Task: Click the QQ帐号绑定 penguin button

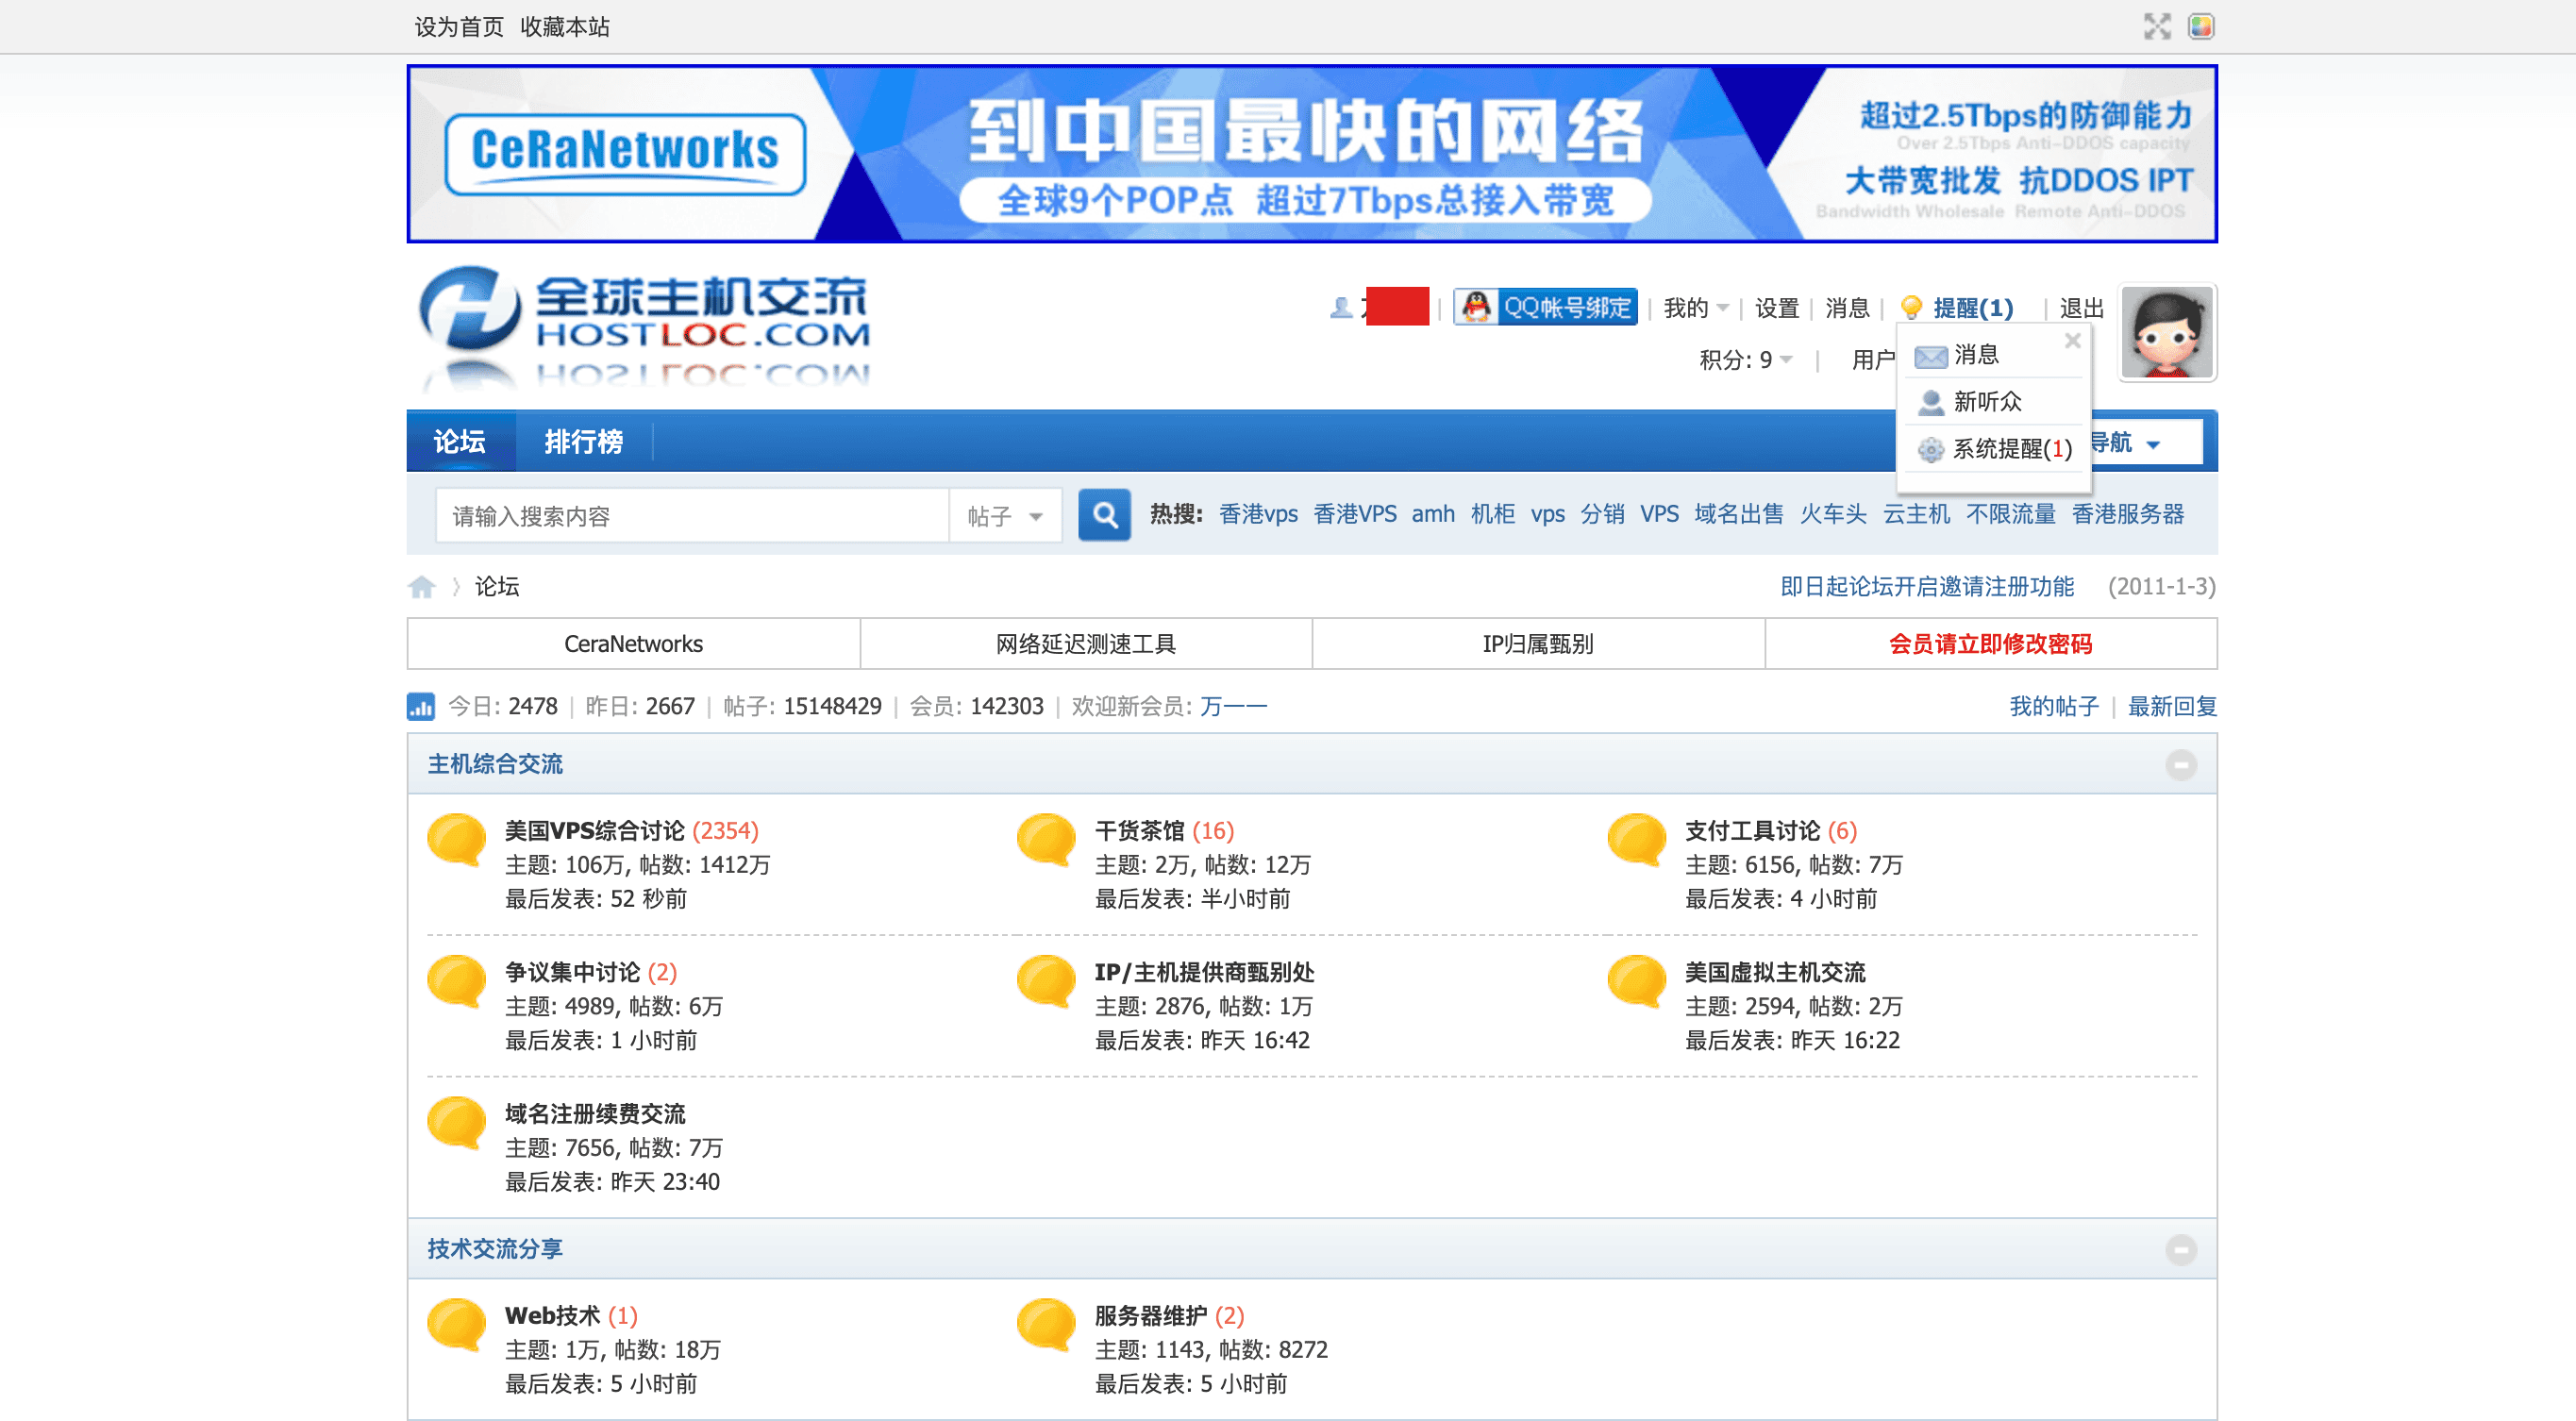Action: (x=1545, y=307)
